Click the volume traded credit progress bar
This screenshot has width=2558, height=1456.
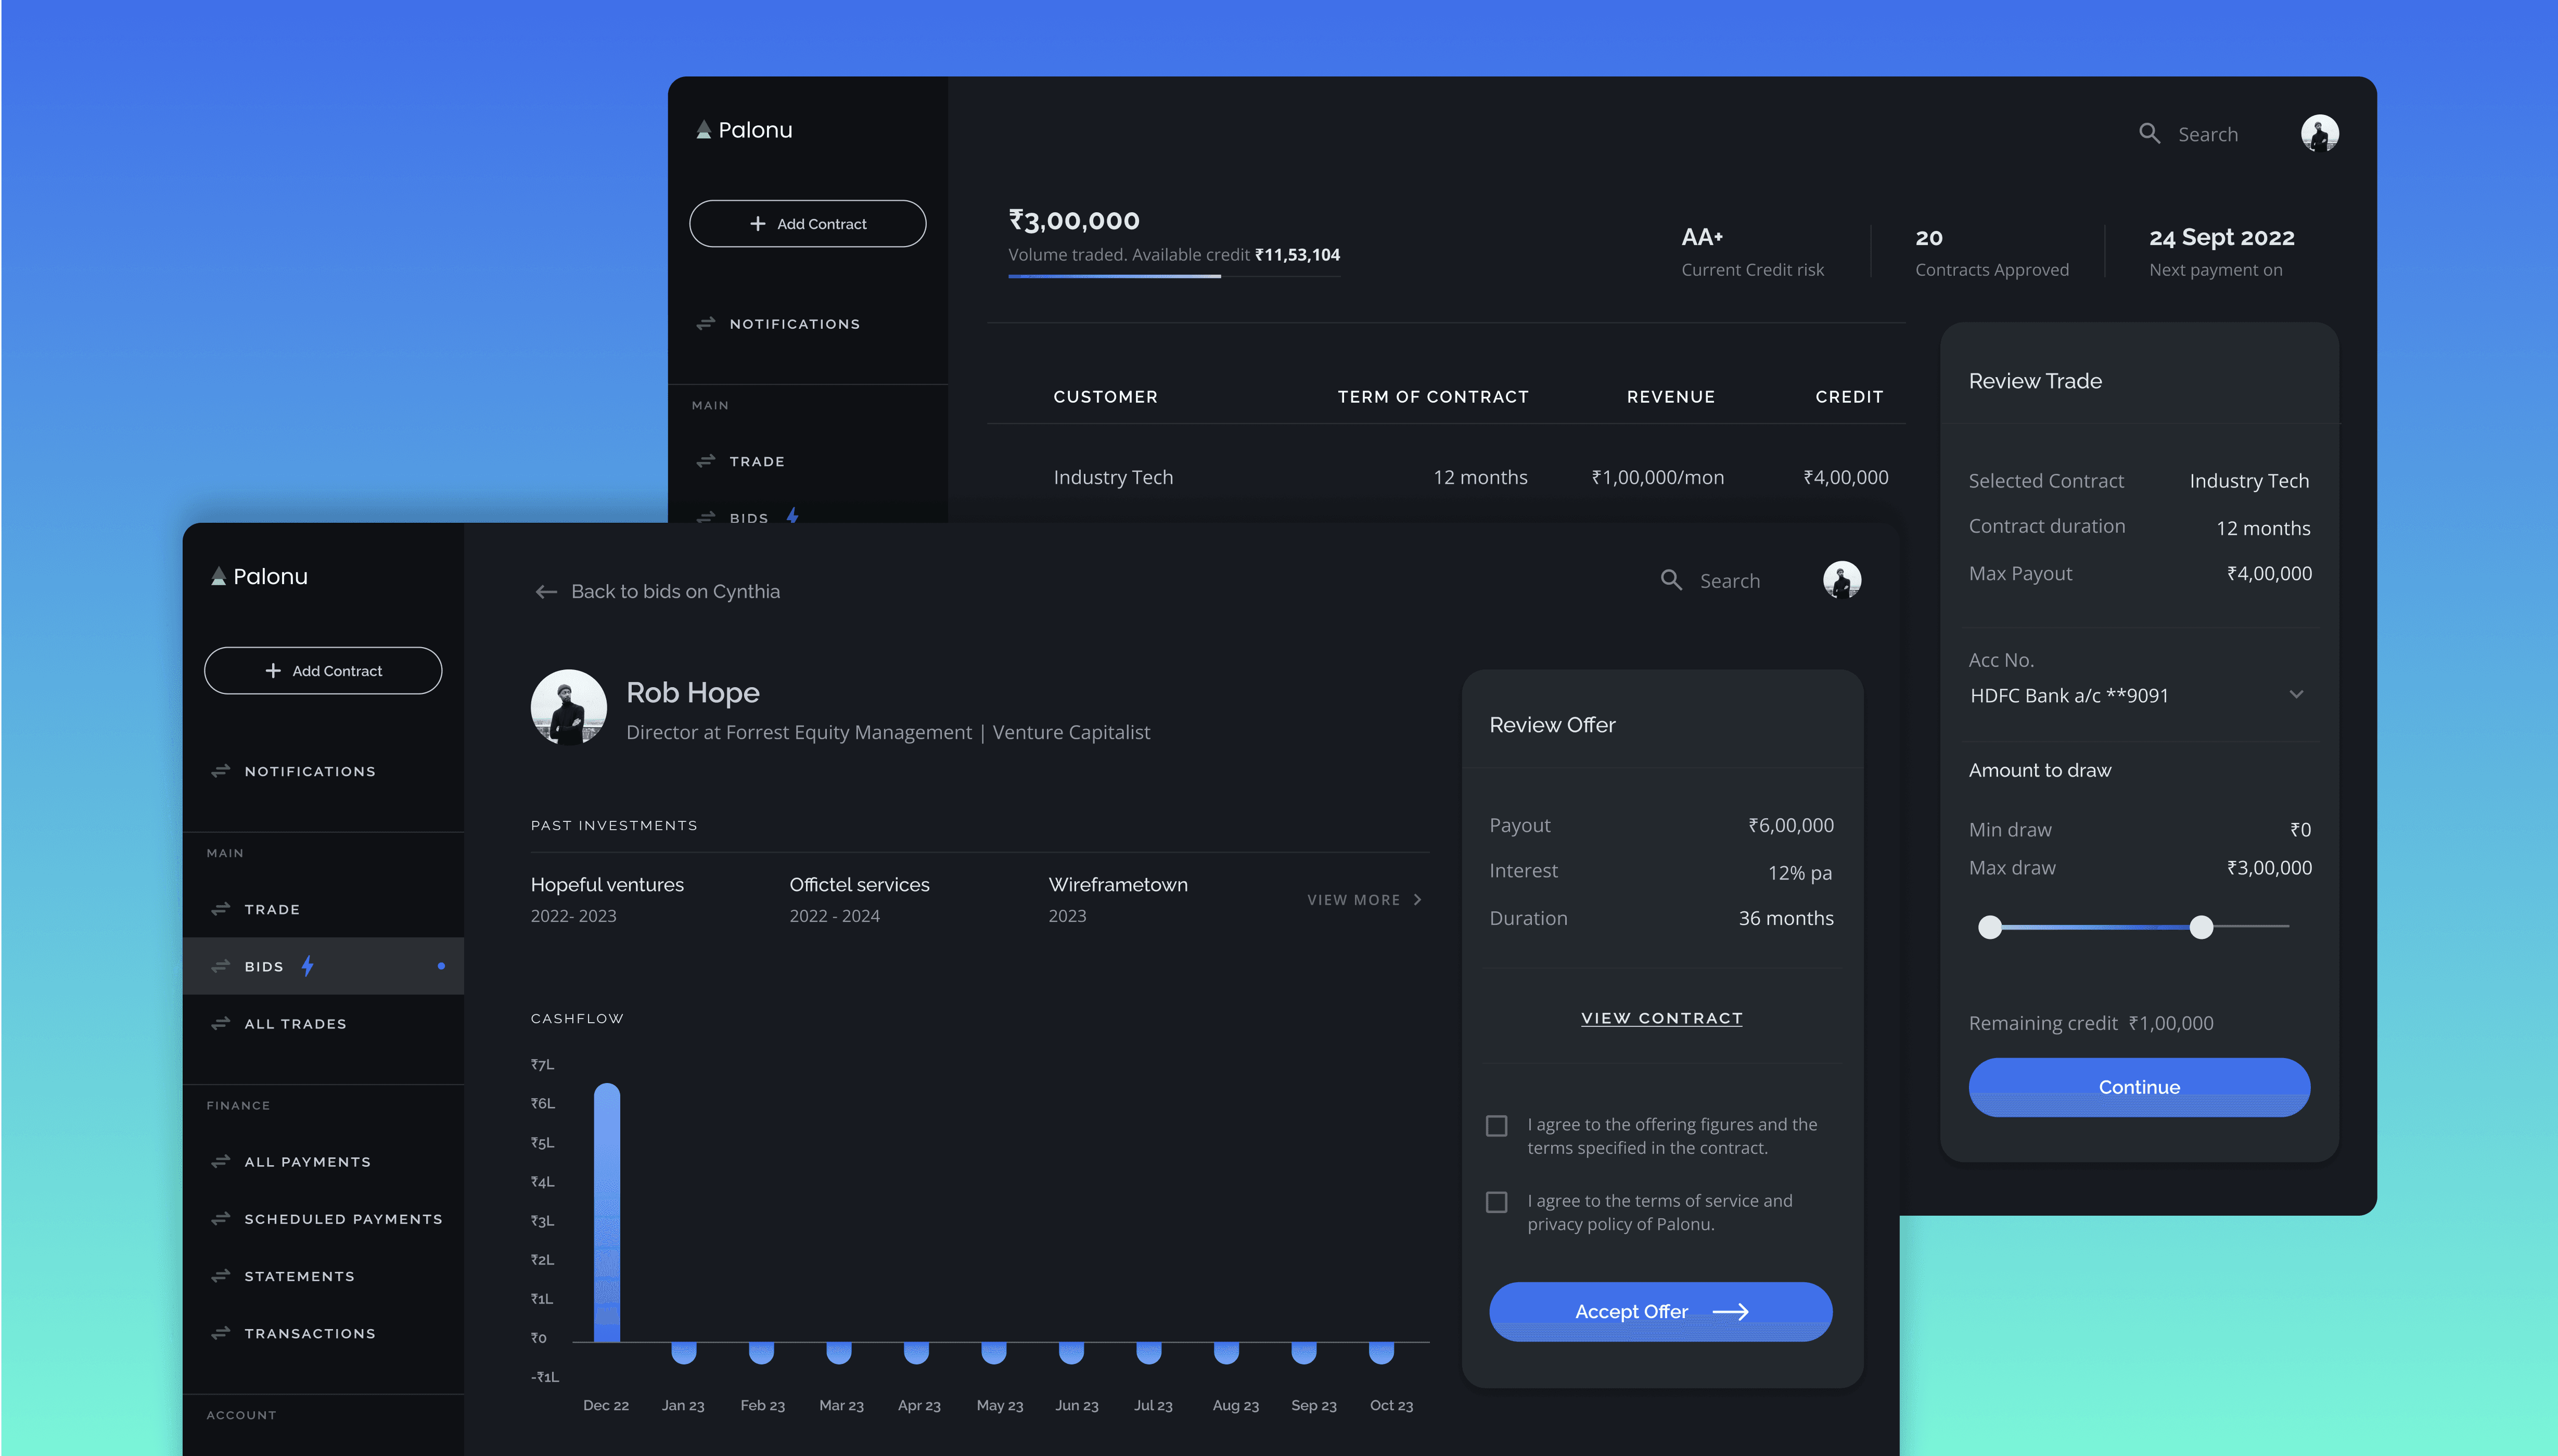click(x=1174, y=276)
